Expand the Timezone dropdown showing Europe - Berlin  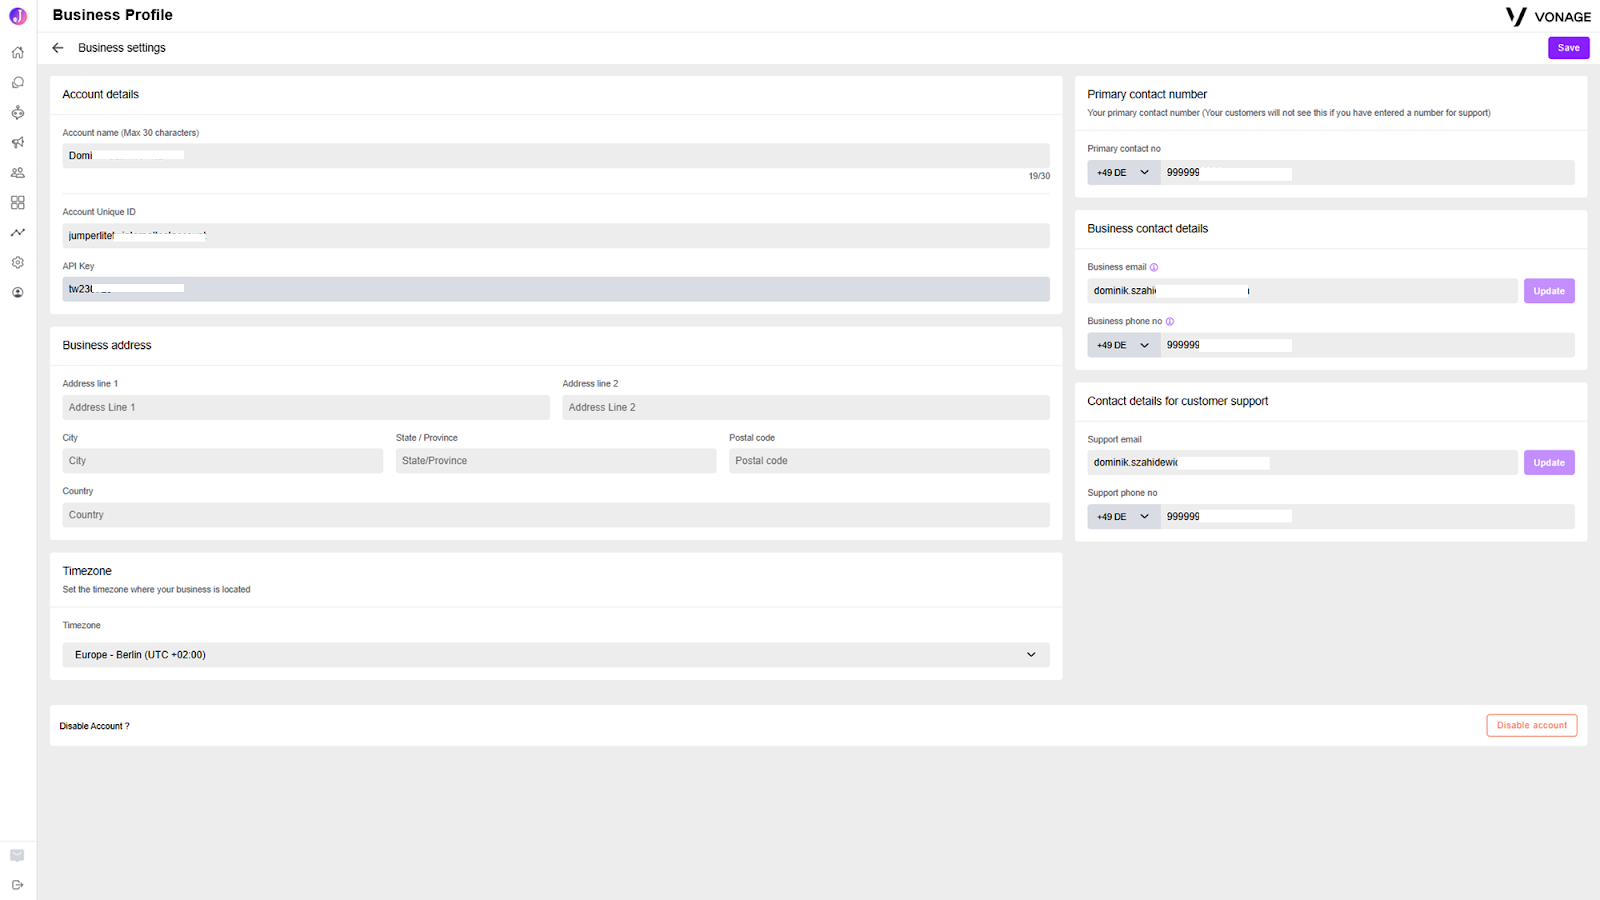click(556, 655)
